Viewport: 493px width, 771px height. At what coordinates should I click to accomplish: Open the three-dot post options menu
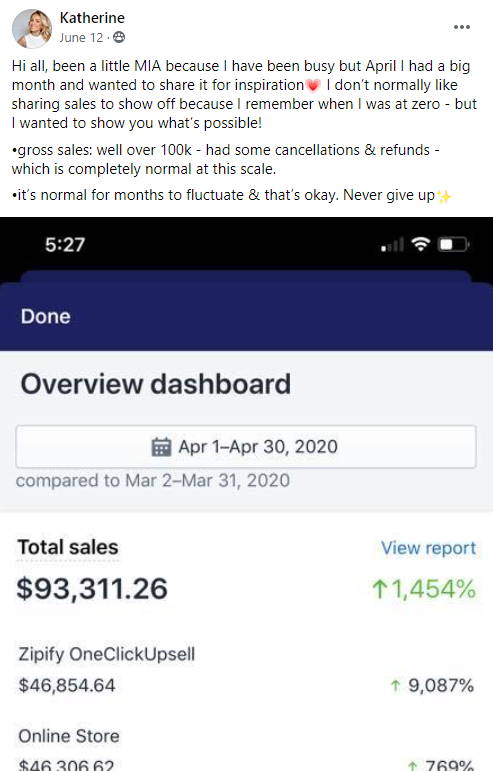point(462,27)
